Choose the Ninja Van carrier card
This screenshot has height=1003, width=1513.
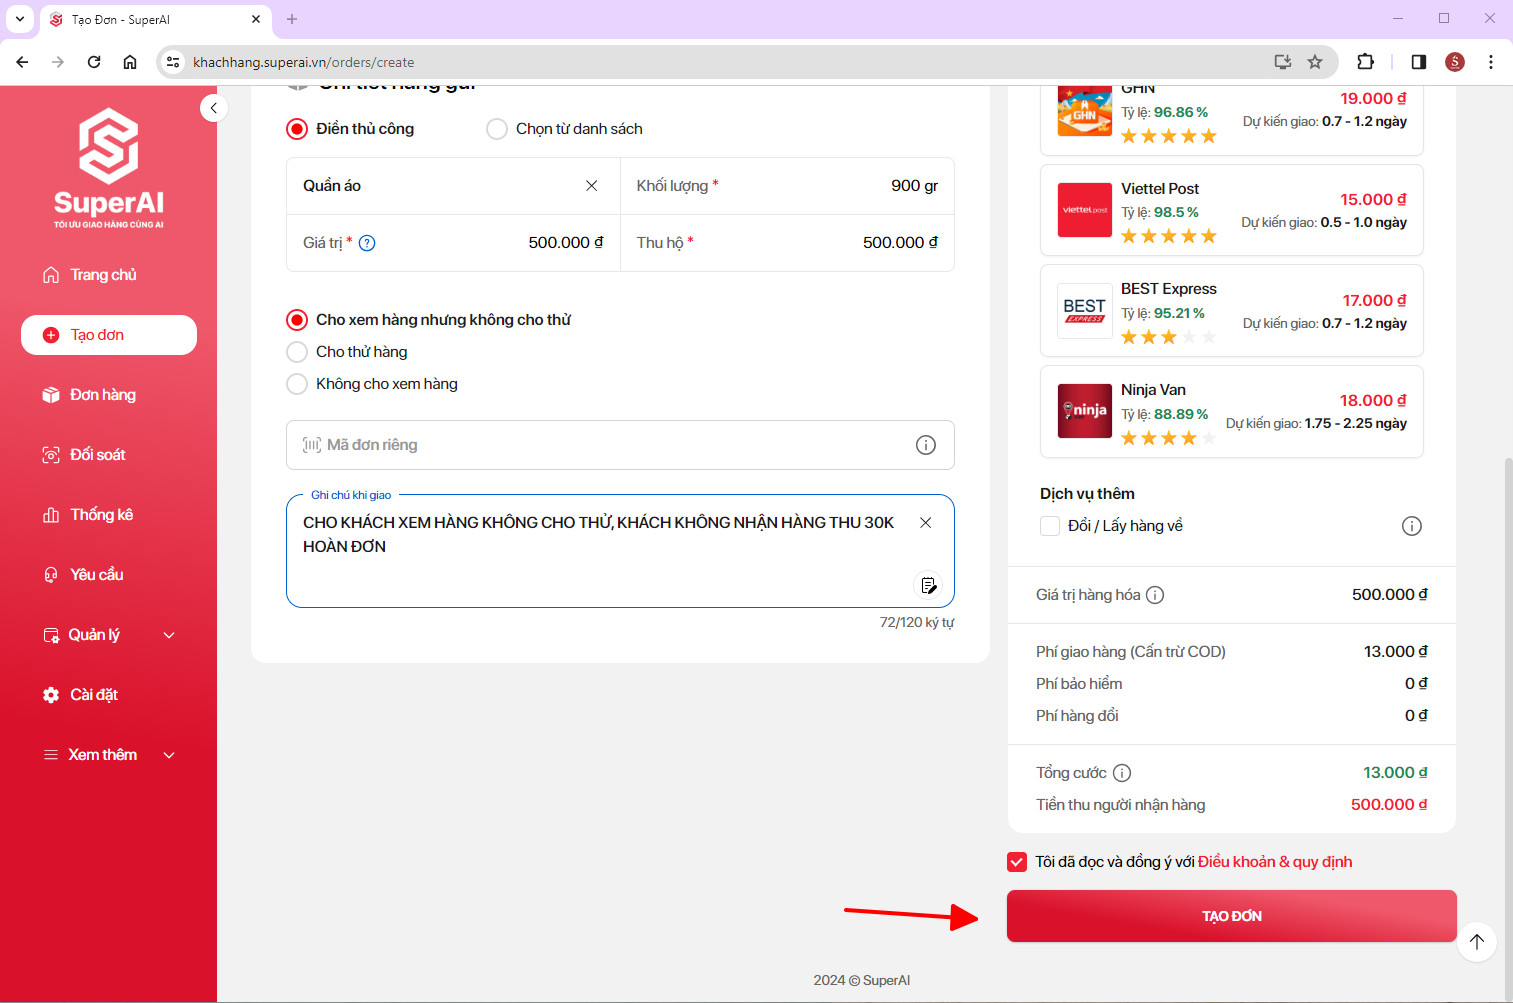(1232, 412)
